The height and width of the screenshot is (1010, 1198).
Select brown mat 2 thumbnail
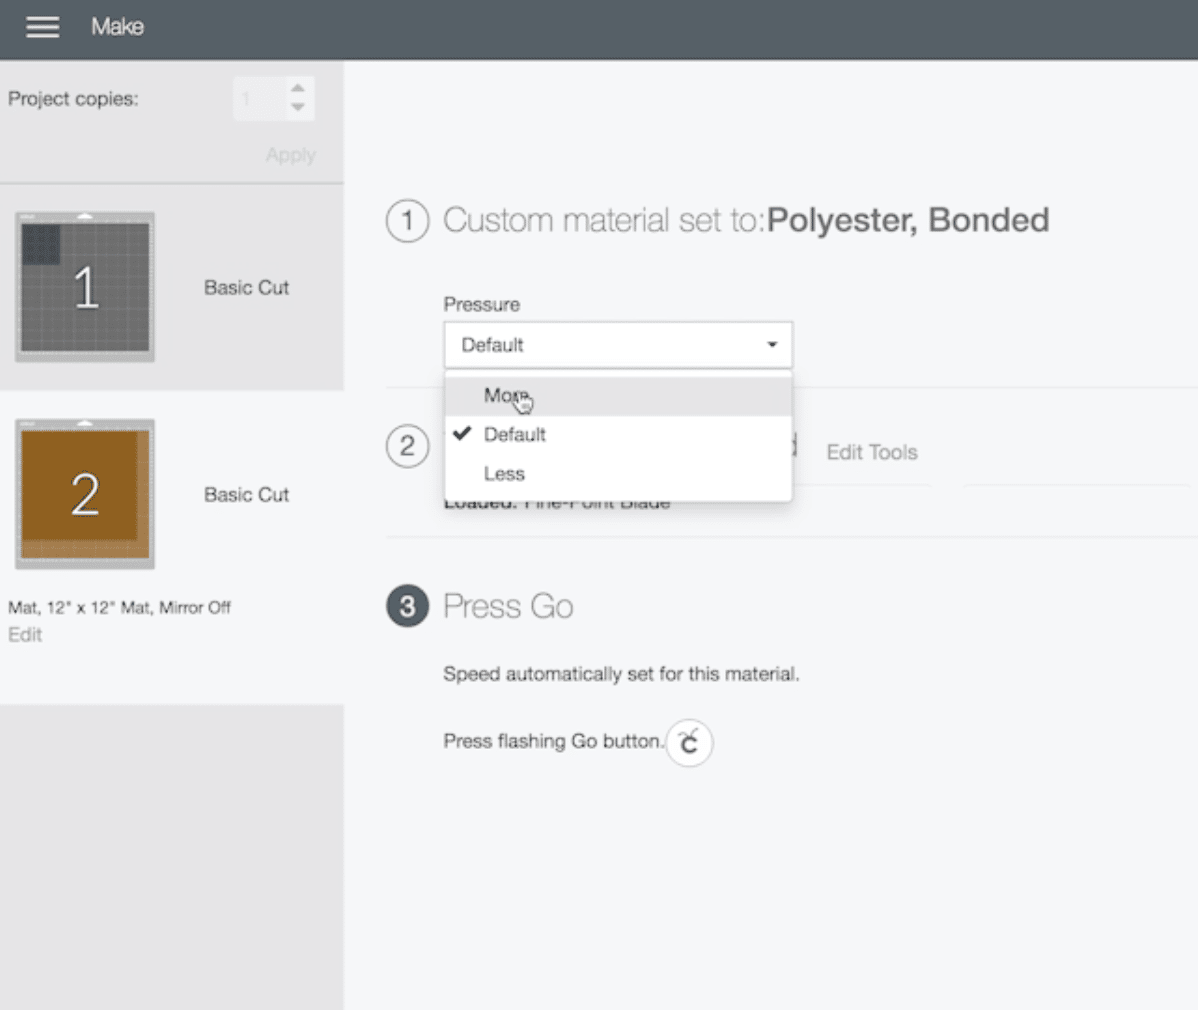pyautogui.click(x=85, y=494)
